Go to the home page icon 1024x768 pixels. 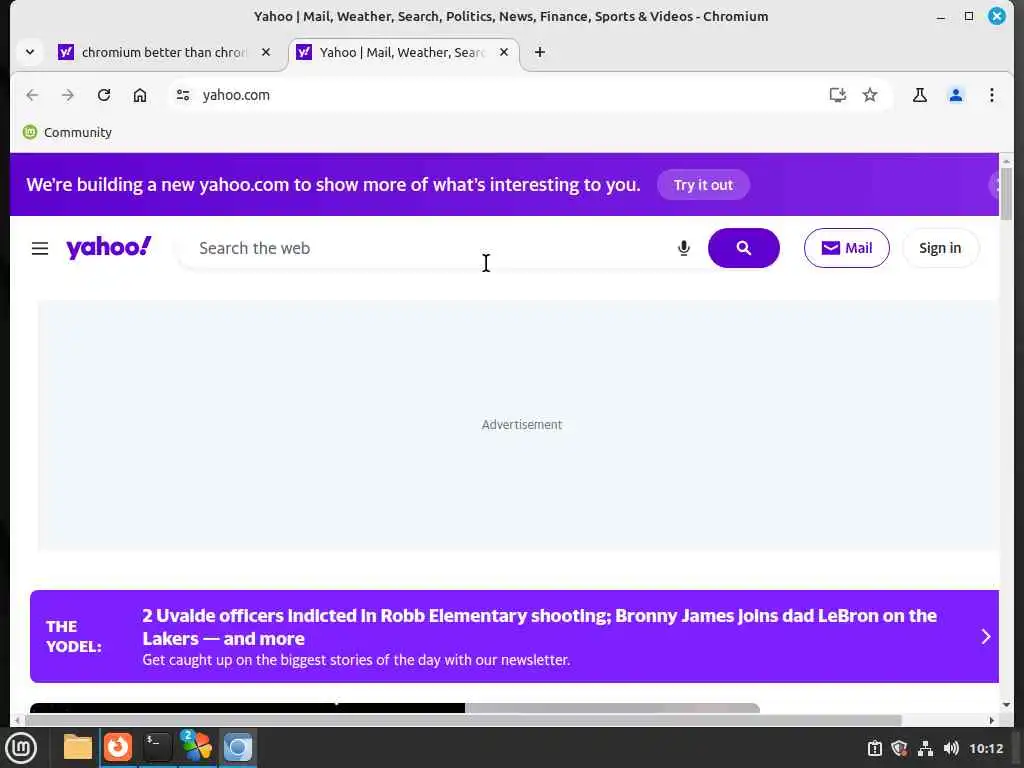pyautogui.click(x=140, y=95)
